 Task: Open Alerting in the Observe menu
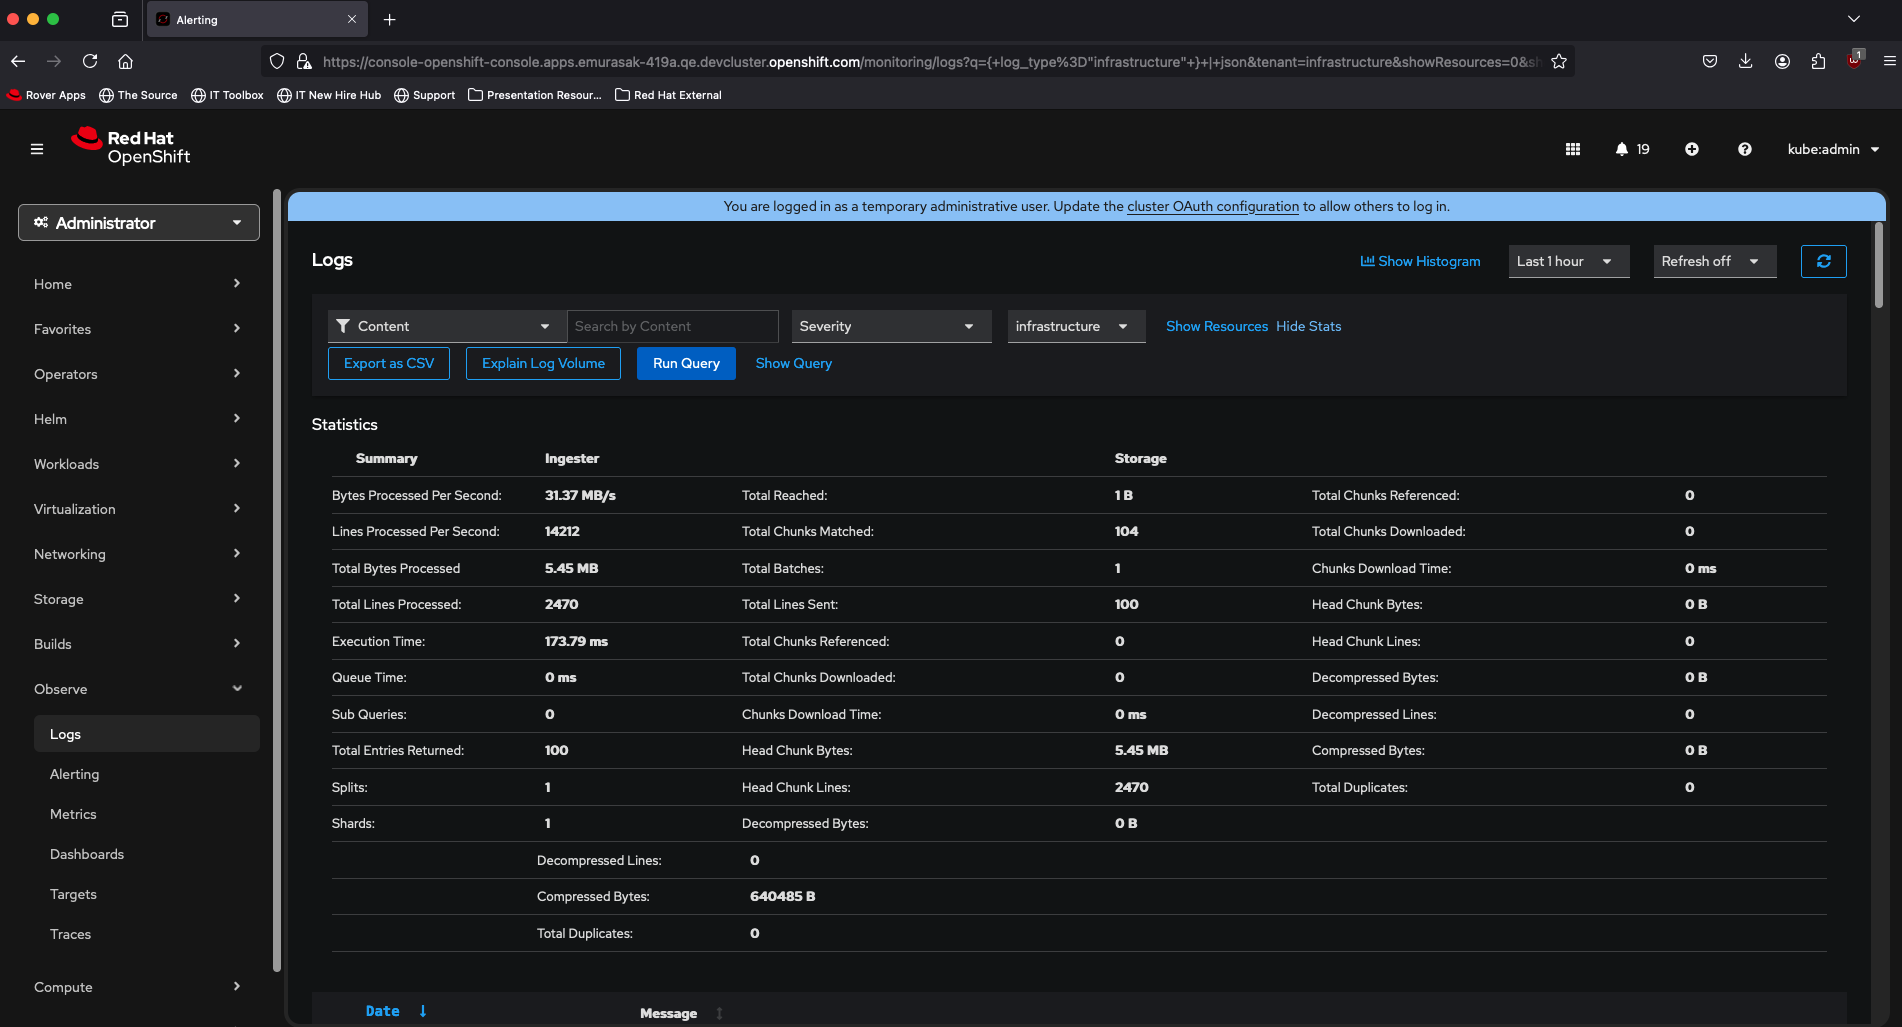click(x=75, y=774)
